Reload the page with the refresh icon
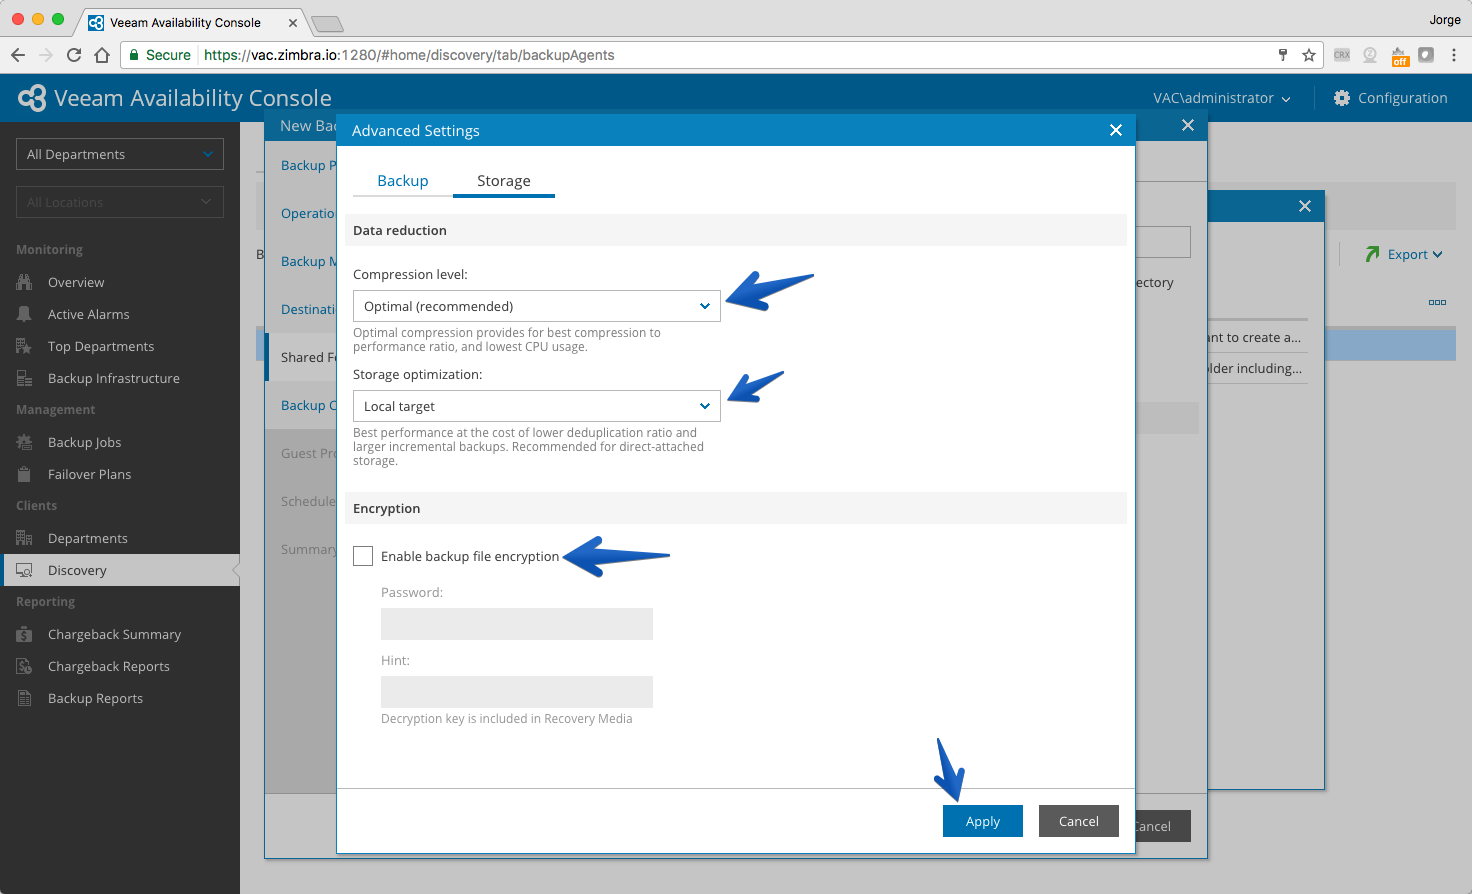The width and height of the screenshot is (1472, 894). click(x=74, y=55)
